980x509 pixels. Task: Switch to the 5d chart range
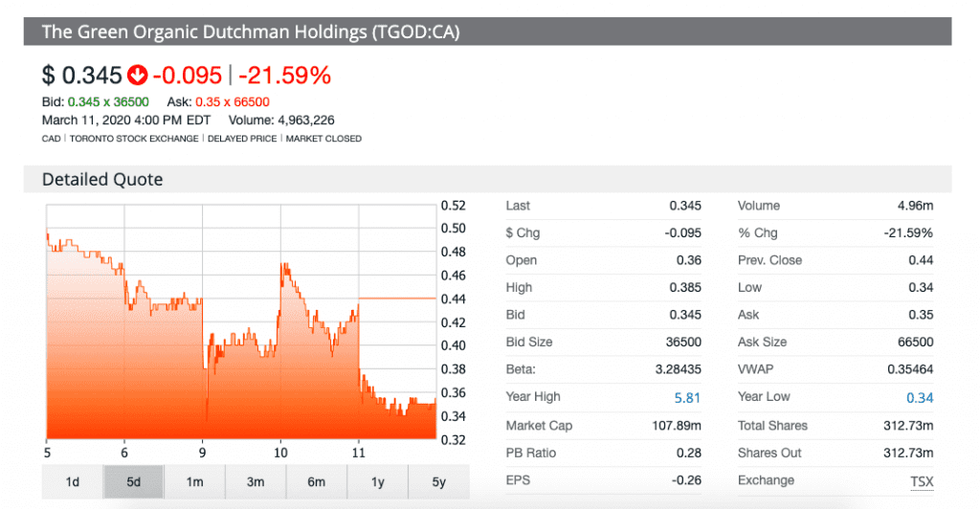133,482
